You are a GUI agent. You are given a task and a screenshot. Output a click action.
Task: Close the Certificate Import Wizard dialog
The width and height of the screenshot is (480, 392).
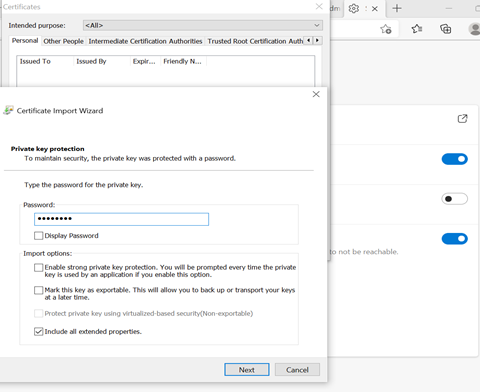click(316, 94)
